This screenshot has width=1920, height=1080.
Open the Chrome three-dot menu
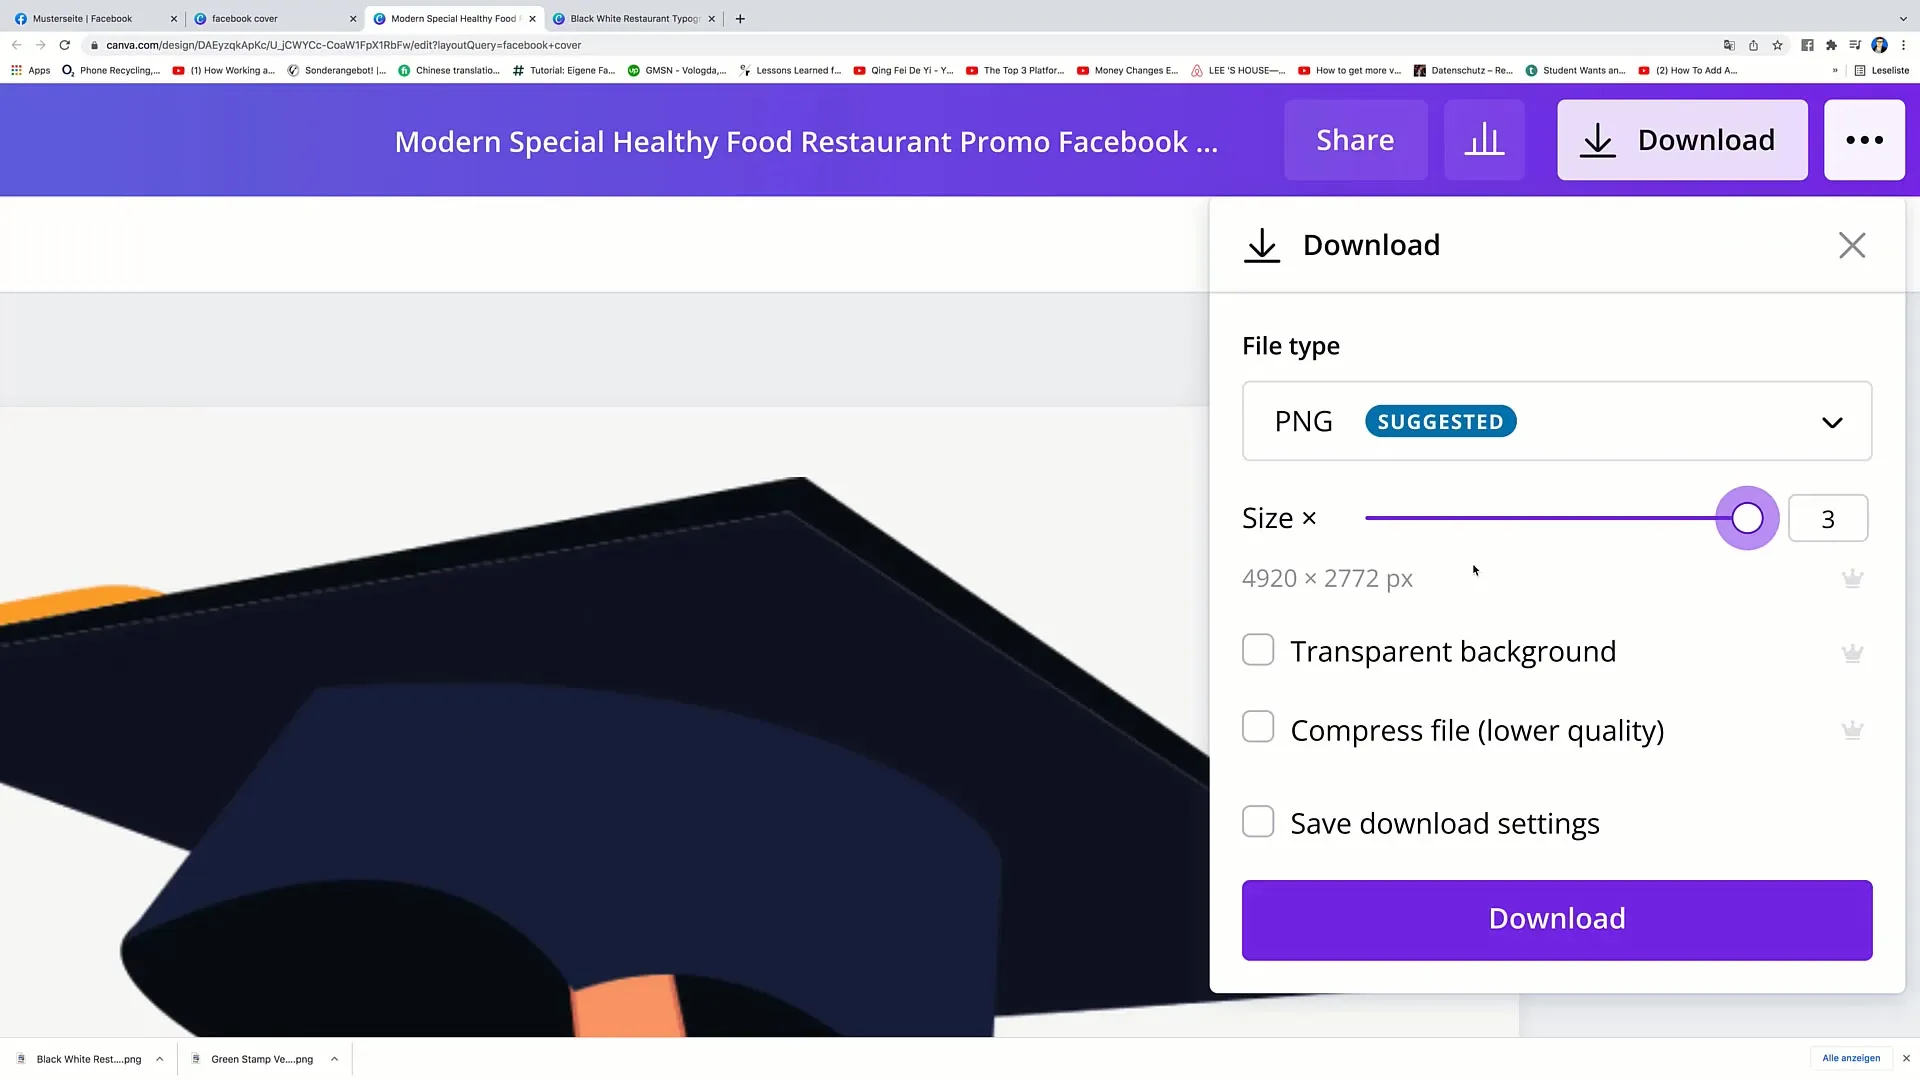tap(1903, 45)
